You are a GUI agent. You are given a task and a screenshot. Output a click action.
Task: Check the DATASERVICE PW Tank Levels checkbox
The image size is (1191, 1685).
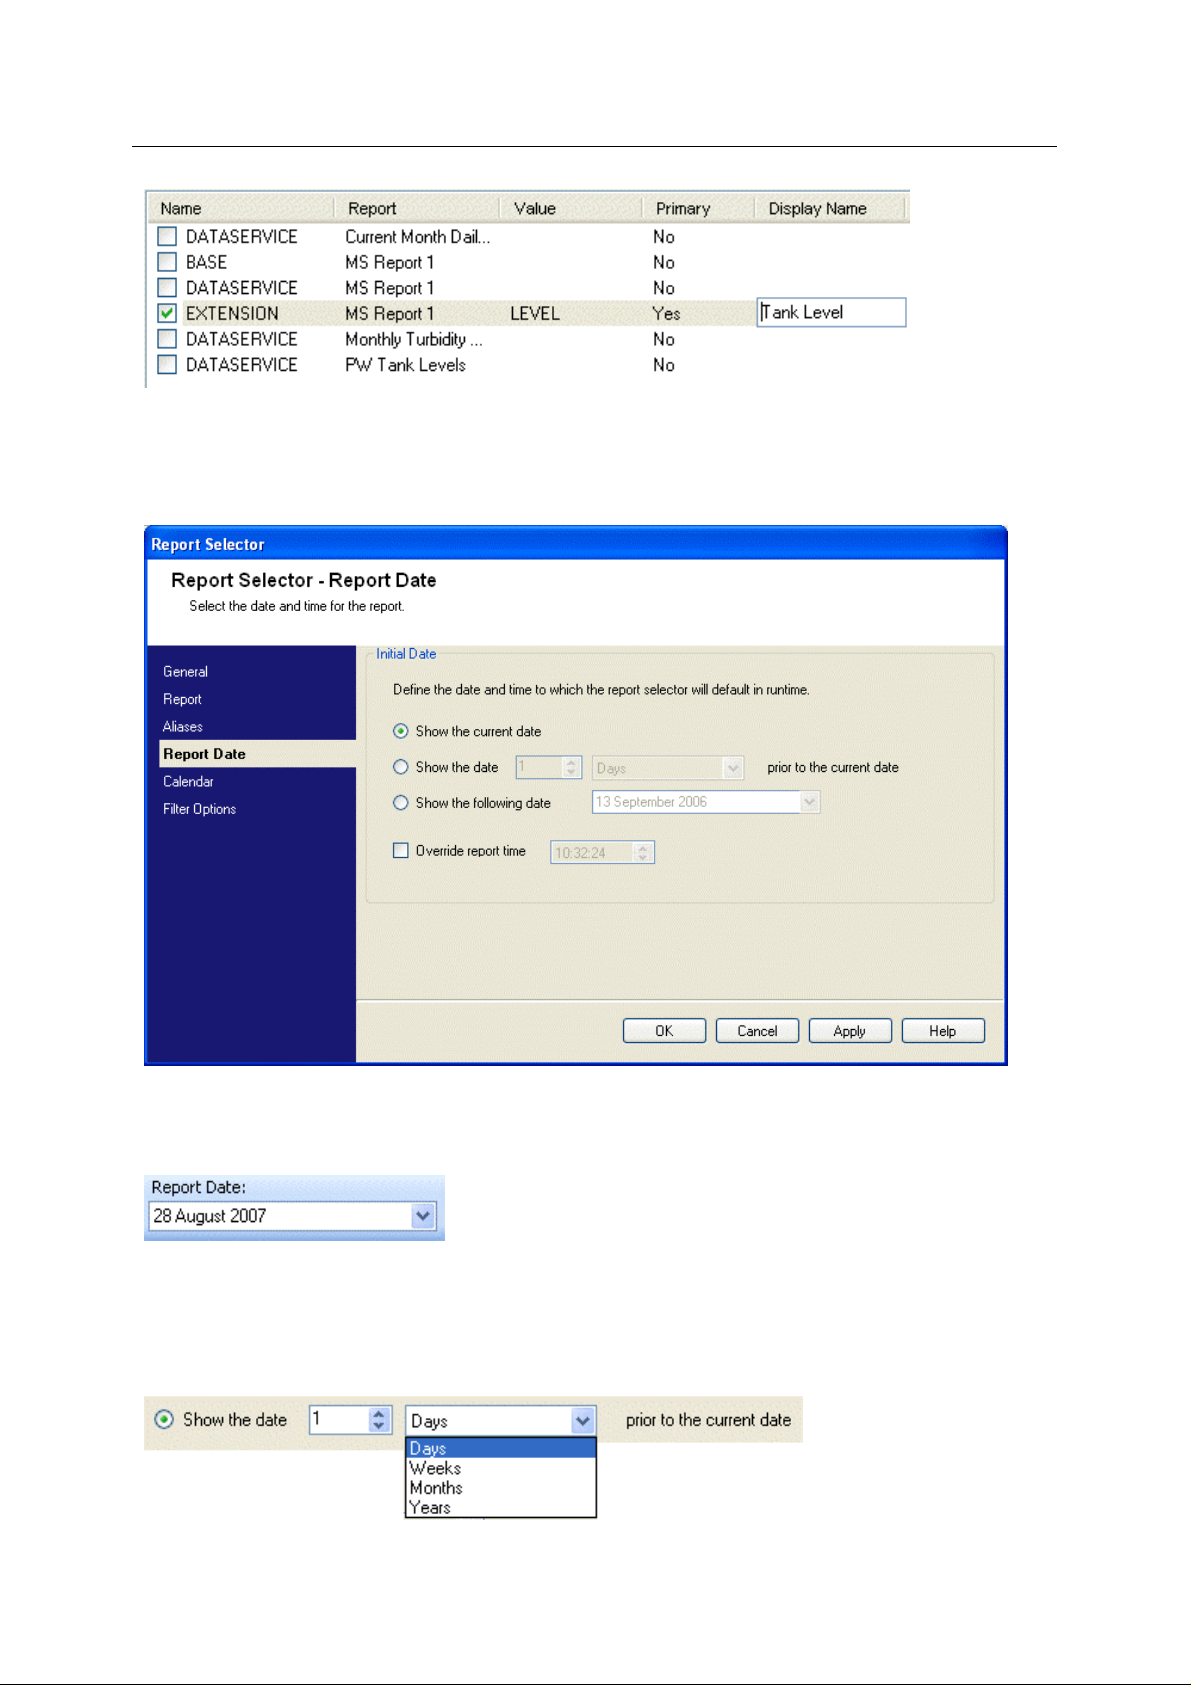coord(167,365)
